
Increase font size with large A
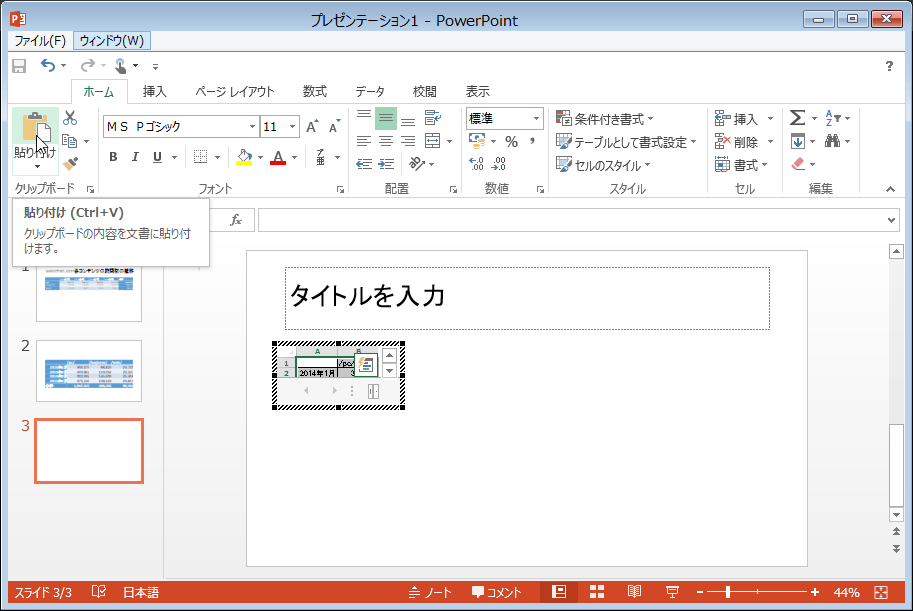click(x=312, y=126)
